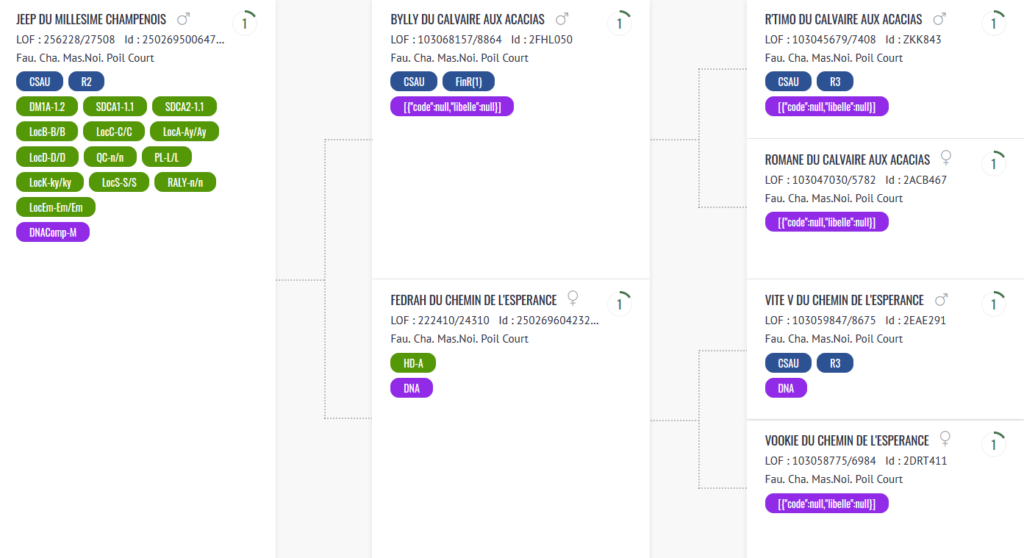This screenshot has width=1024, height=558.
Task: Select the DM1A-1.2 green tag
Action: coord(47,107)
